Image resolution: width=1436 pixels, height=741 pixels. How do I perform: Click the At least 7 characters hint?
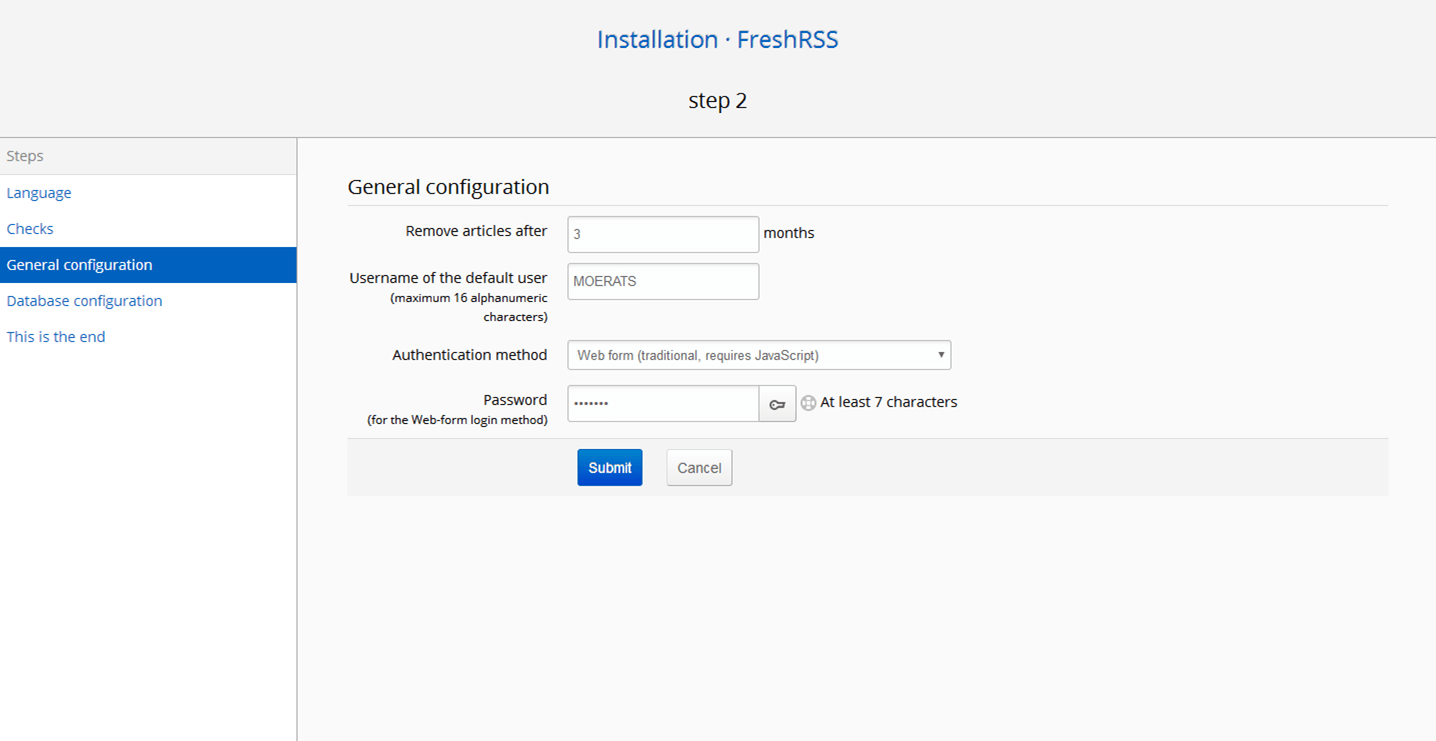[x=889, y=402]
